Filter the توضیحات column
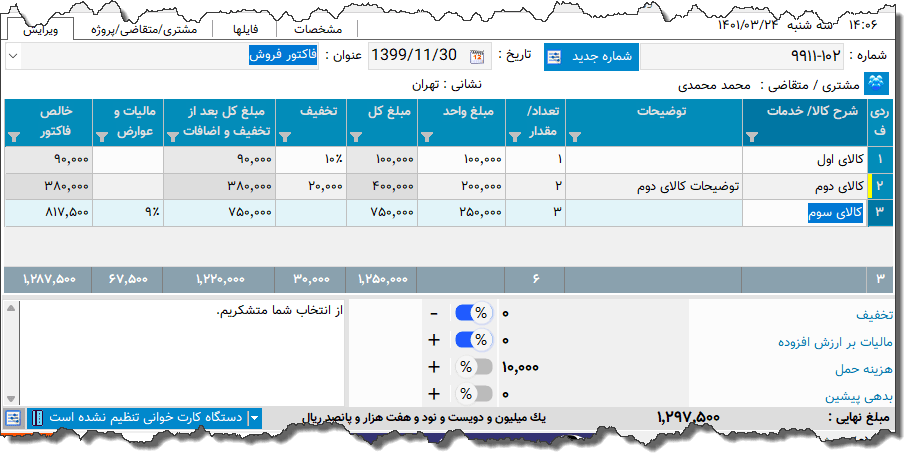 tap(575, 137)
